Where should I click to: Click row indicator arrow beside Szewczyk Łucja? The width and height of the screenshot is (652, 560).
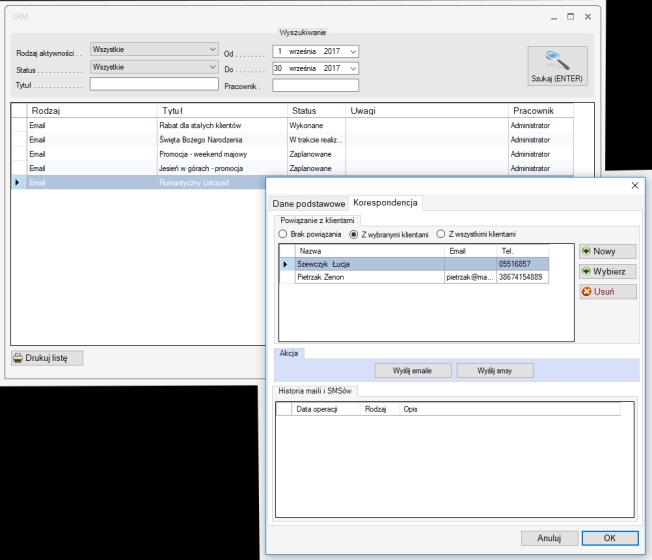[286, 264]
